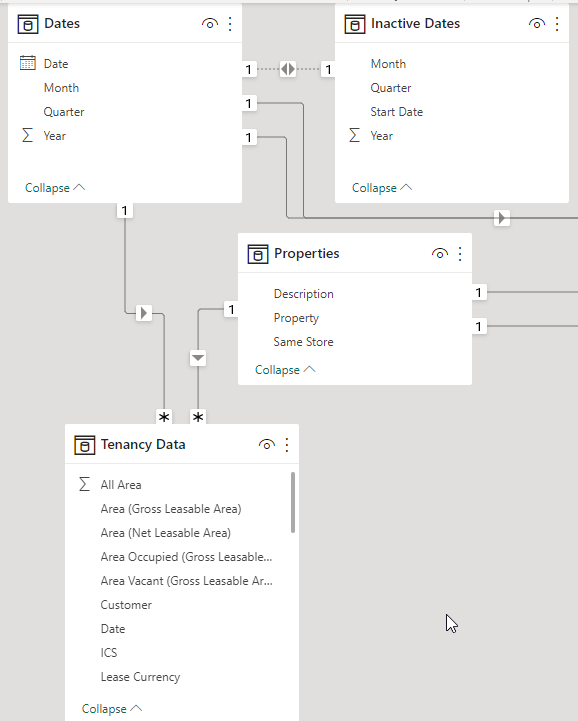The width and height of the screenshot is (578, 721).
Task: Toggle visibility of Properties table
Action: click(440, 254)
